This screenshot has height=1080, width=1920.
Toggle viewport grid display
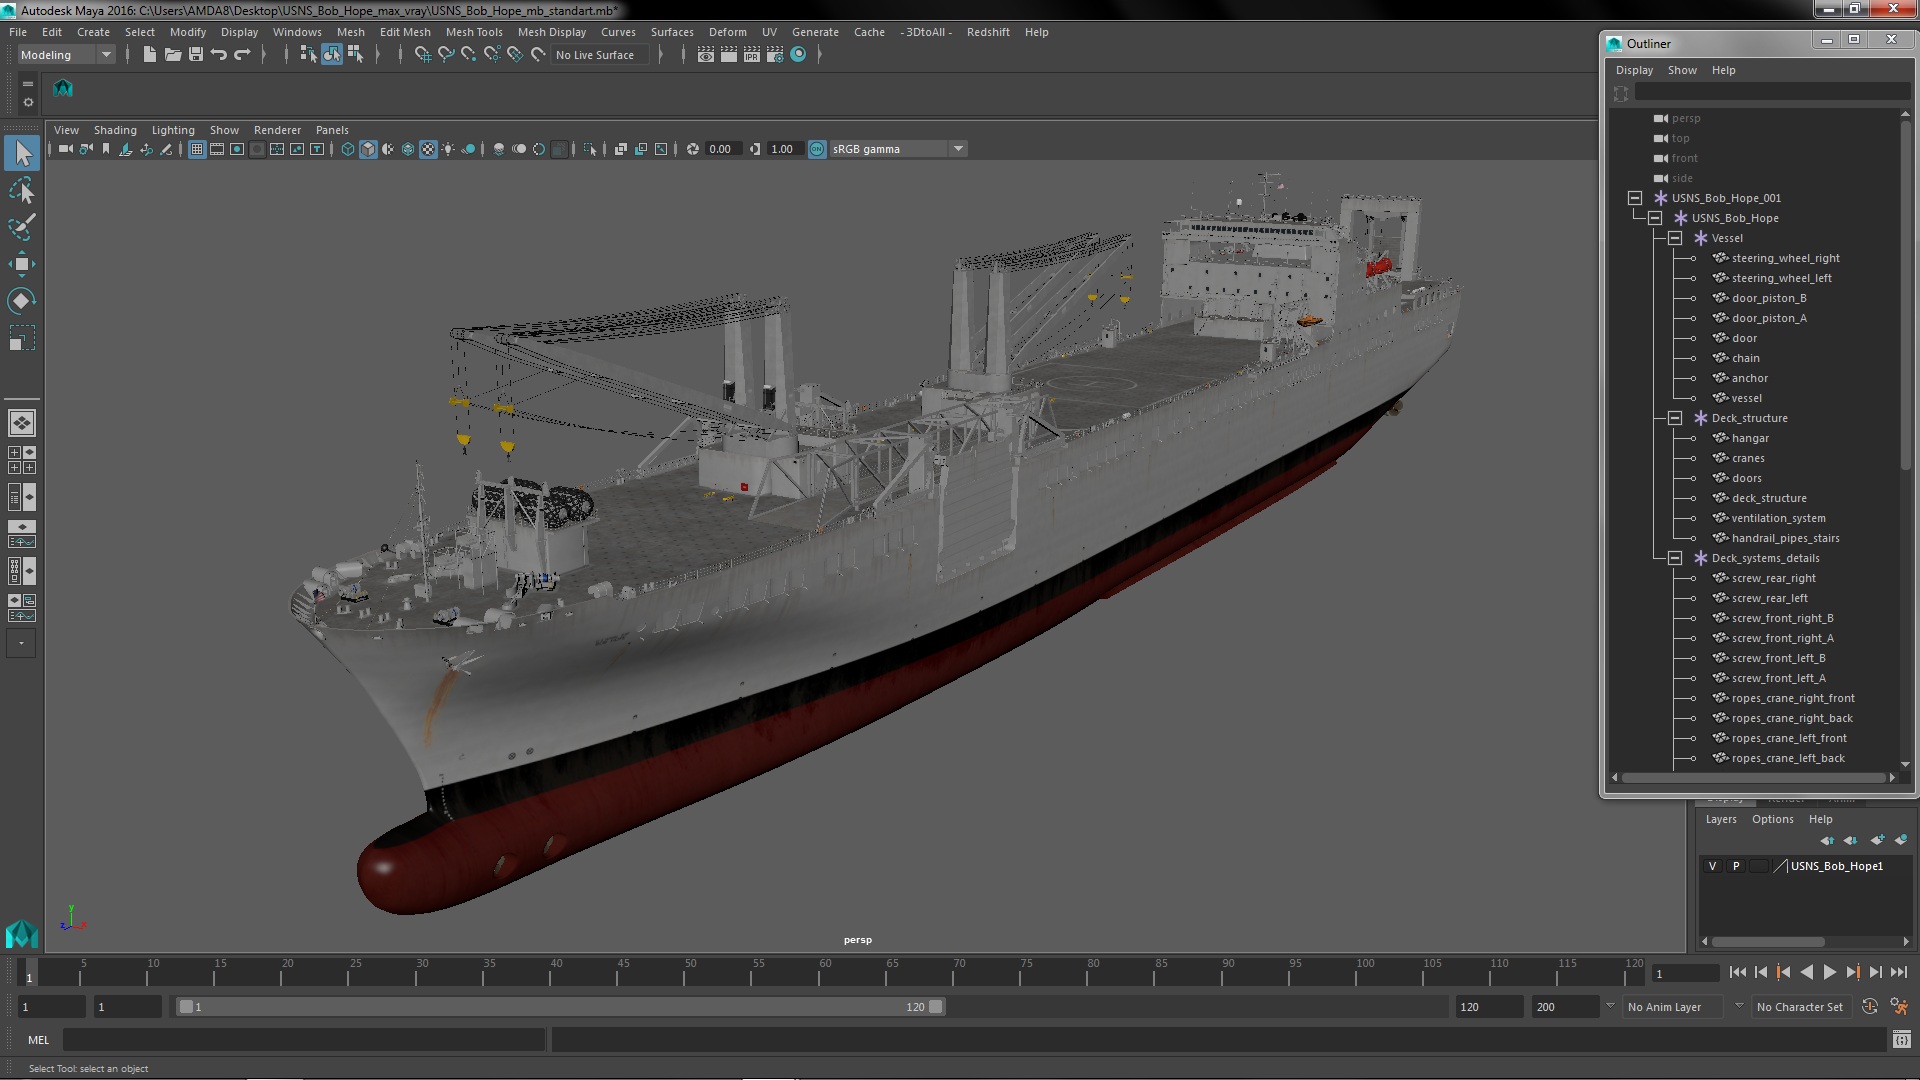(197, 149)
